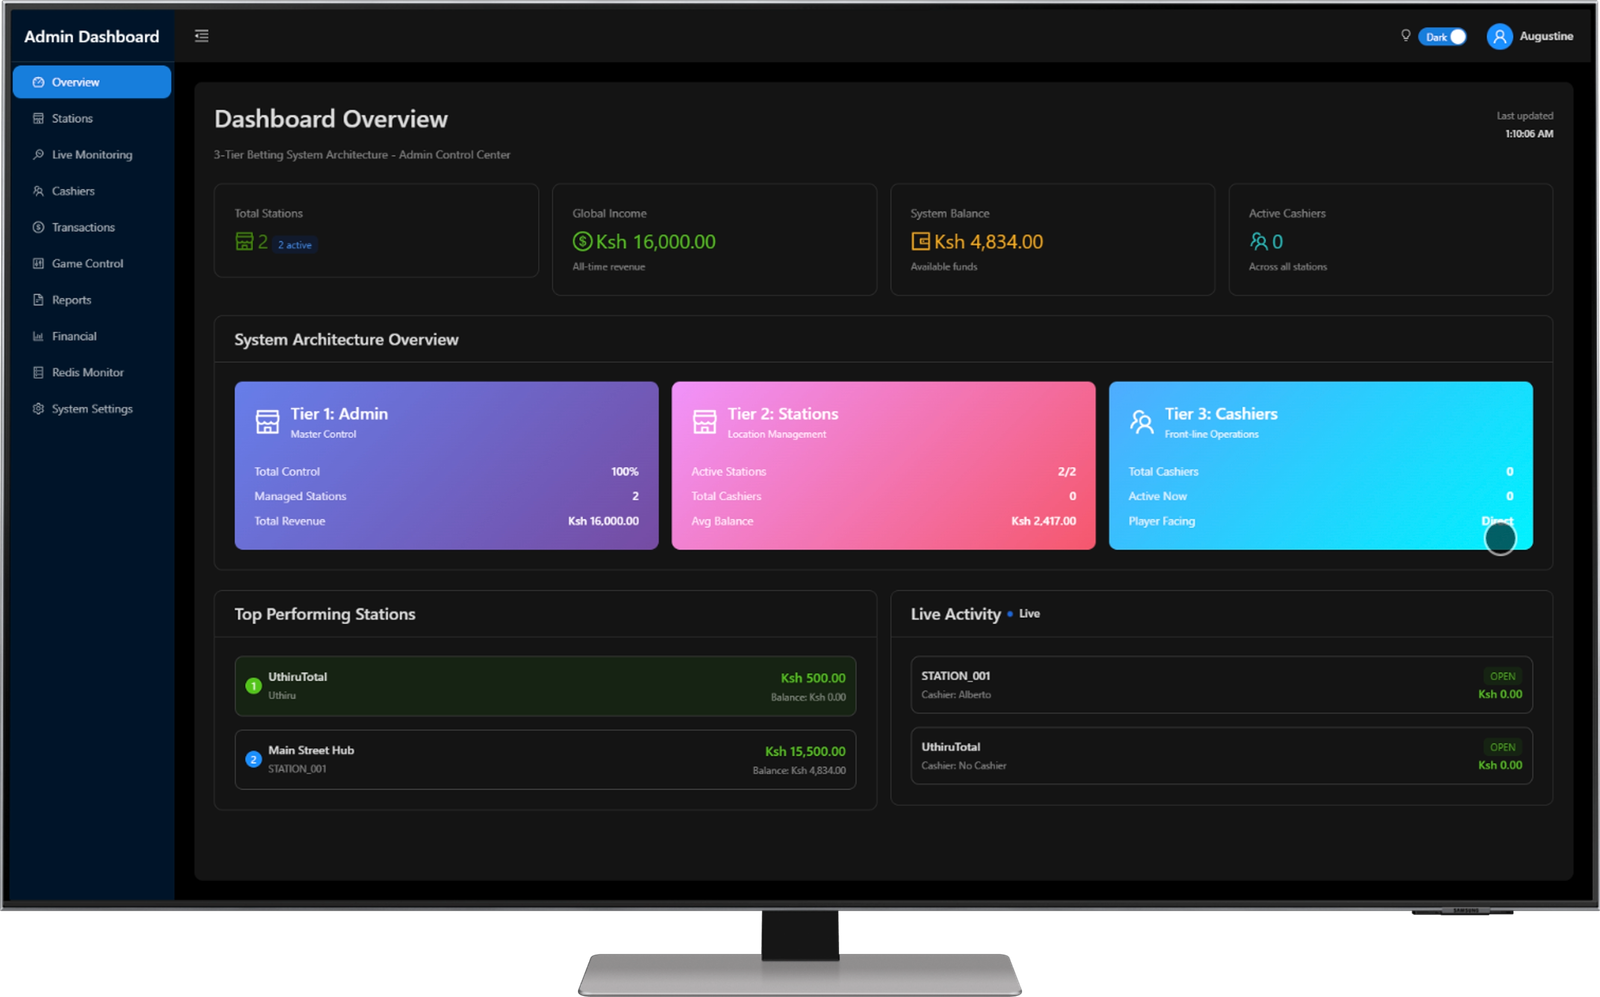Viewport: 1600px width, 997px height.
Task: Click the 2 active stations badge
Action: coord(296,244)
